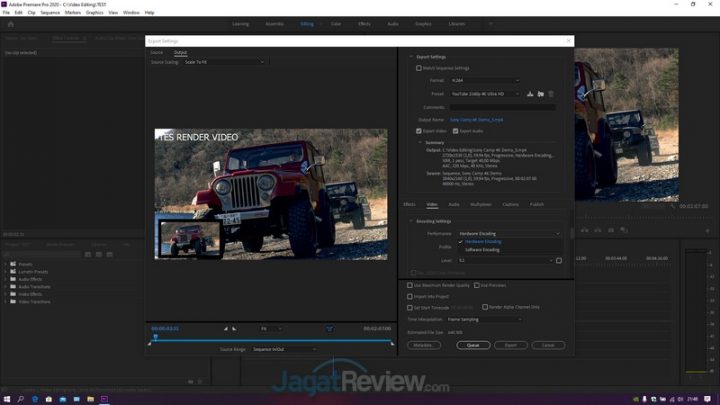Image resolution: width=720 pixels, height=405 pixels.
Task: Enable Use Maximum Render Quality
Action: tap(410, 285)
